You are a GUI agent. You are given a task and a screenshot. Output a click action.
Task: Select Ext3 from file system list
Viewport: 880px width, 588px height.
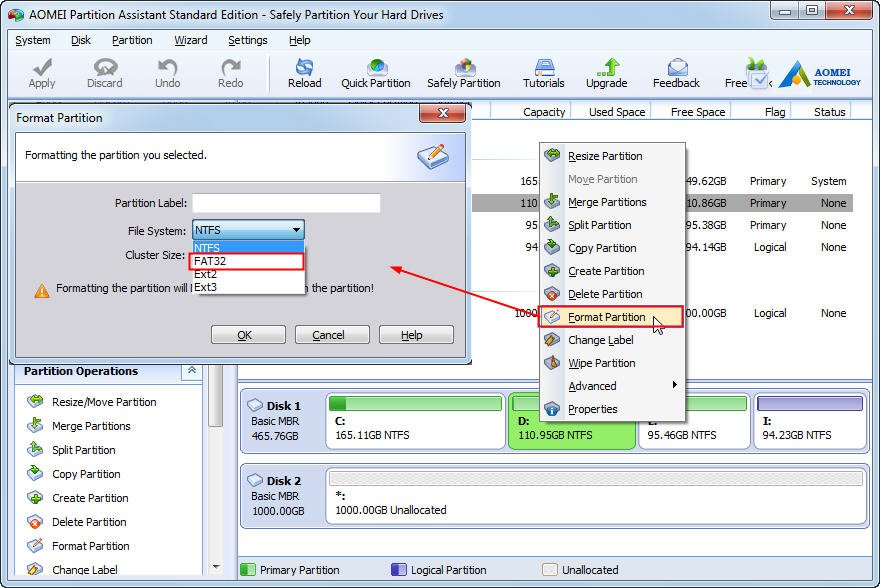click(x=248, y=287)
